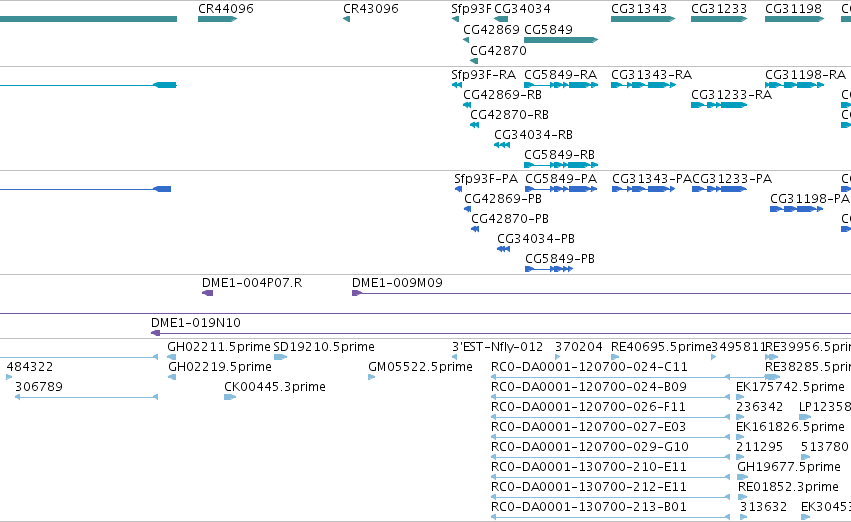Open the EK161826.5prime EST label
851x522 pixels.
pyautogui.click(x=790, y=427)
